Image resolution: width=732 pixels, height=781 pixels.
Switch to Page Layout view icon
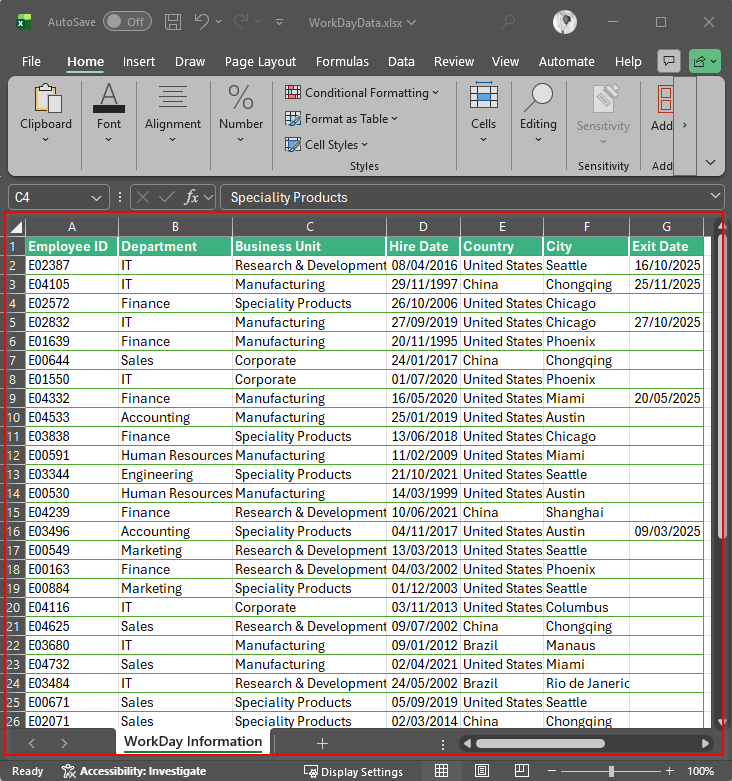click(482, 771)
